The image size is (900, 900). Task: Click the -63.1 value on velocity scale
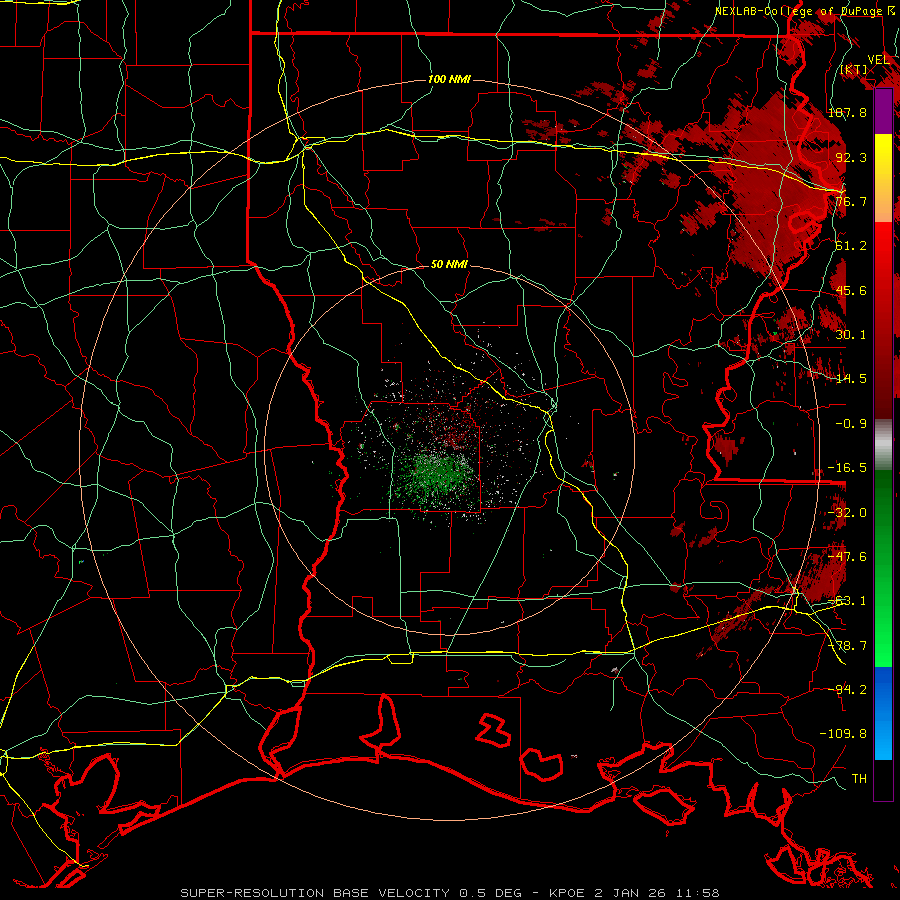848,601
